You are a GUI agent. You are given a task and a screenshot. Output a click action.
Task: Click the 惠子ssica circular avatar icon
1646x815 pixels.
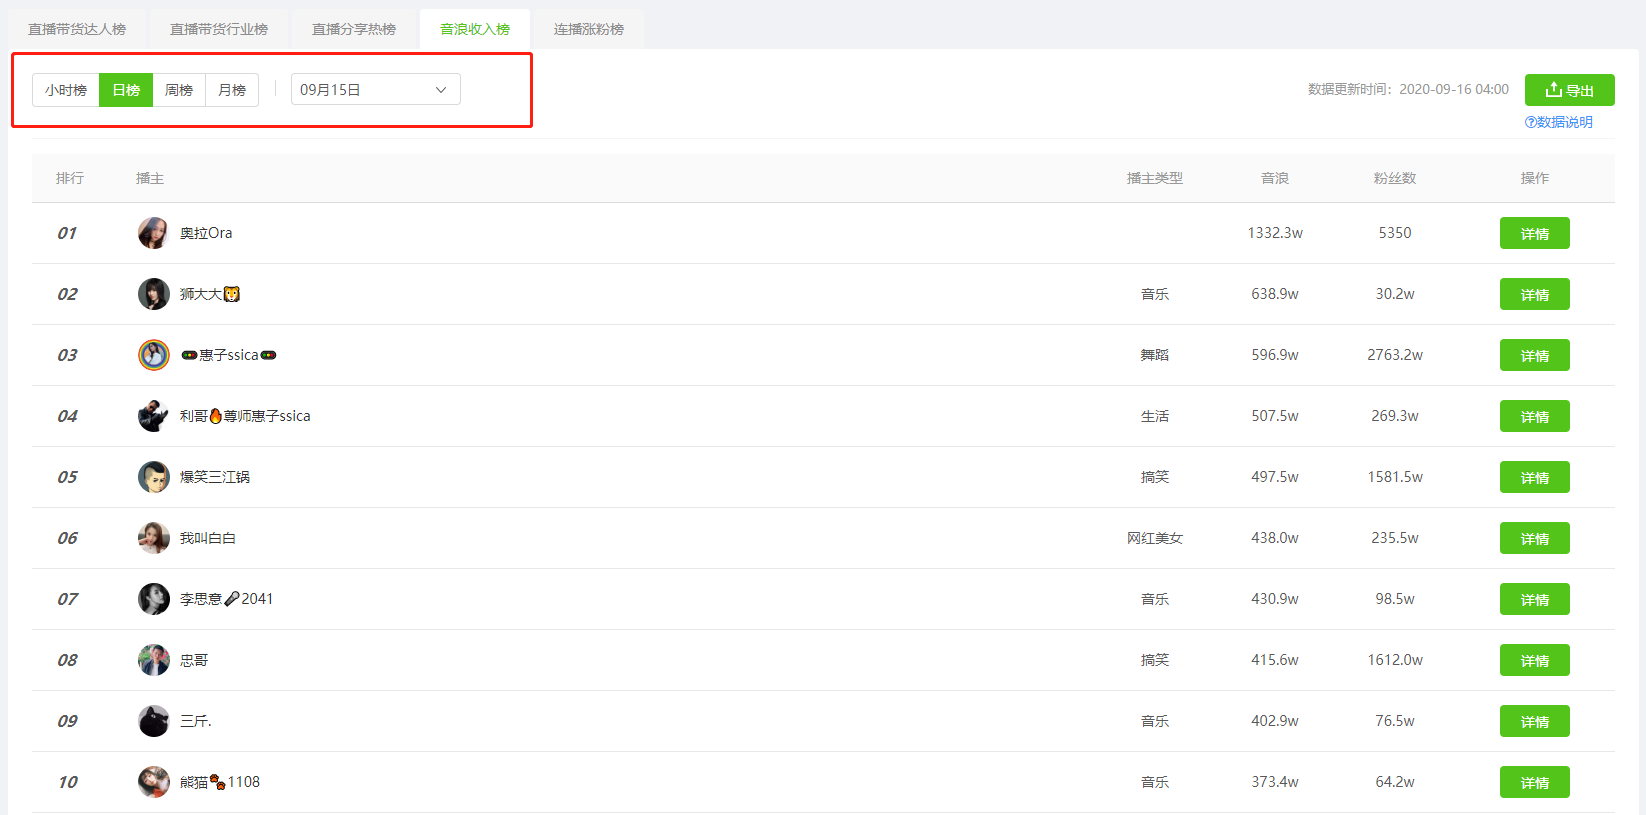pos(153,355)
